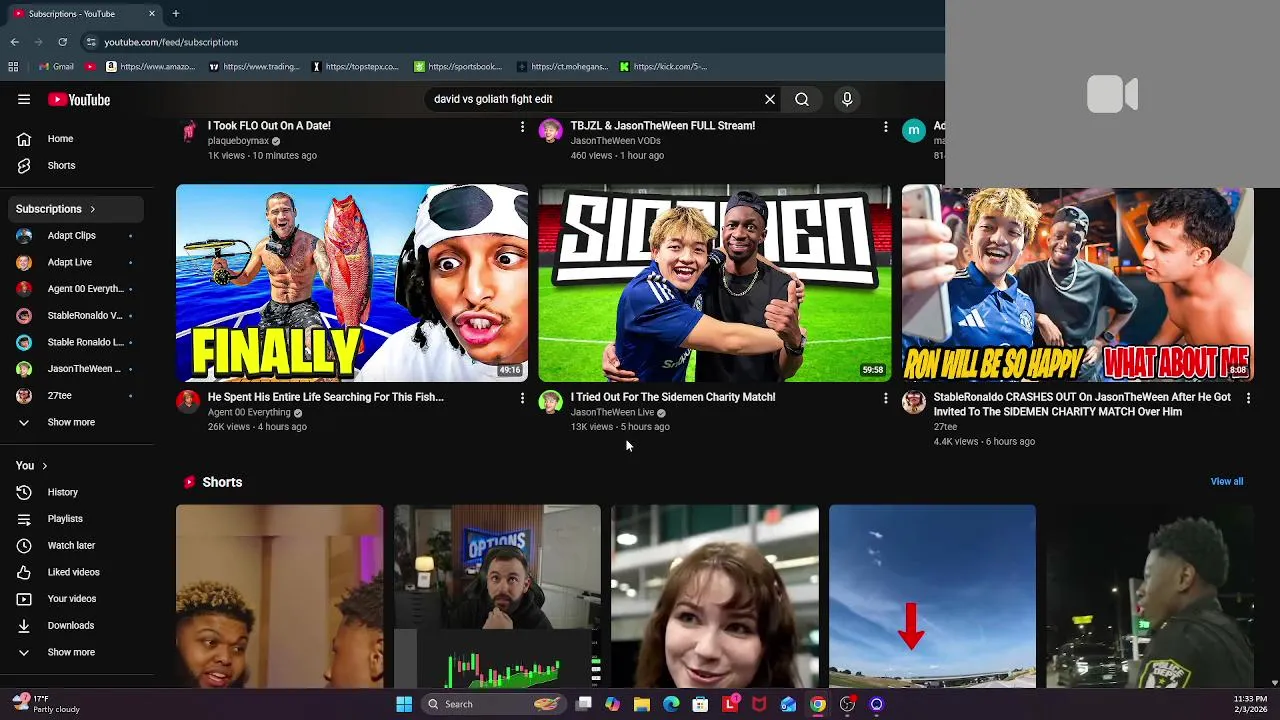The width and height of the screenshot is (1280, 720).
Task: Click Windows Start button
Action: tap(404, 704)
